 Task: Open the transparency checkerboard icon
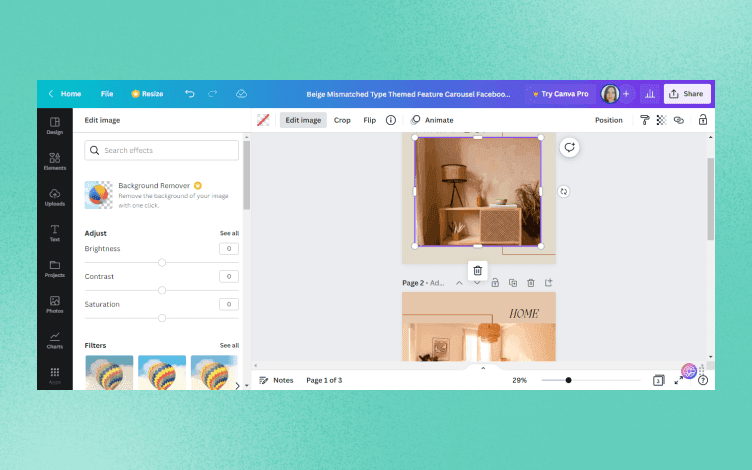pyautogui.click(x=661, y=120)
